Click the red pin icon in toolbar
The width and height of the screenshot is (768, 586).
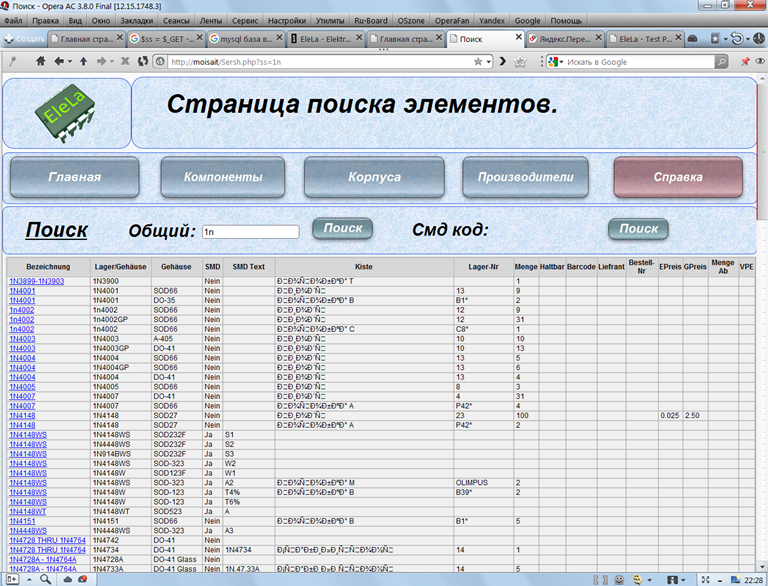745,61
